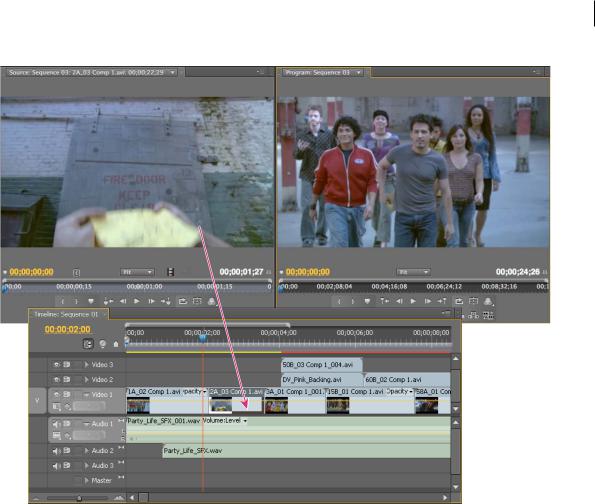The image size is (595, 504).
Task: Select the 60B_02 Comp 1.avi clip
Action: click(x=407, y=380)
